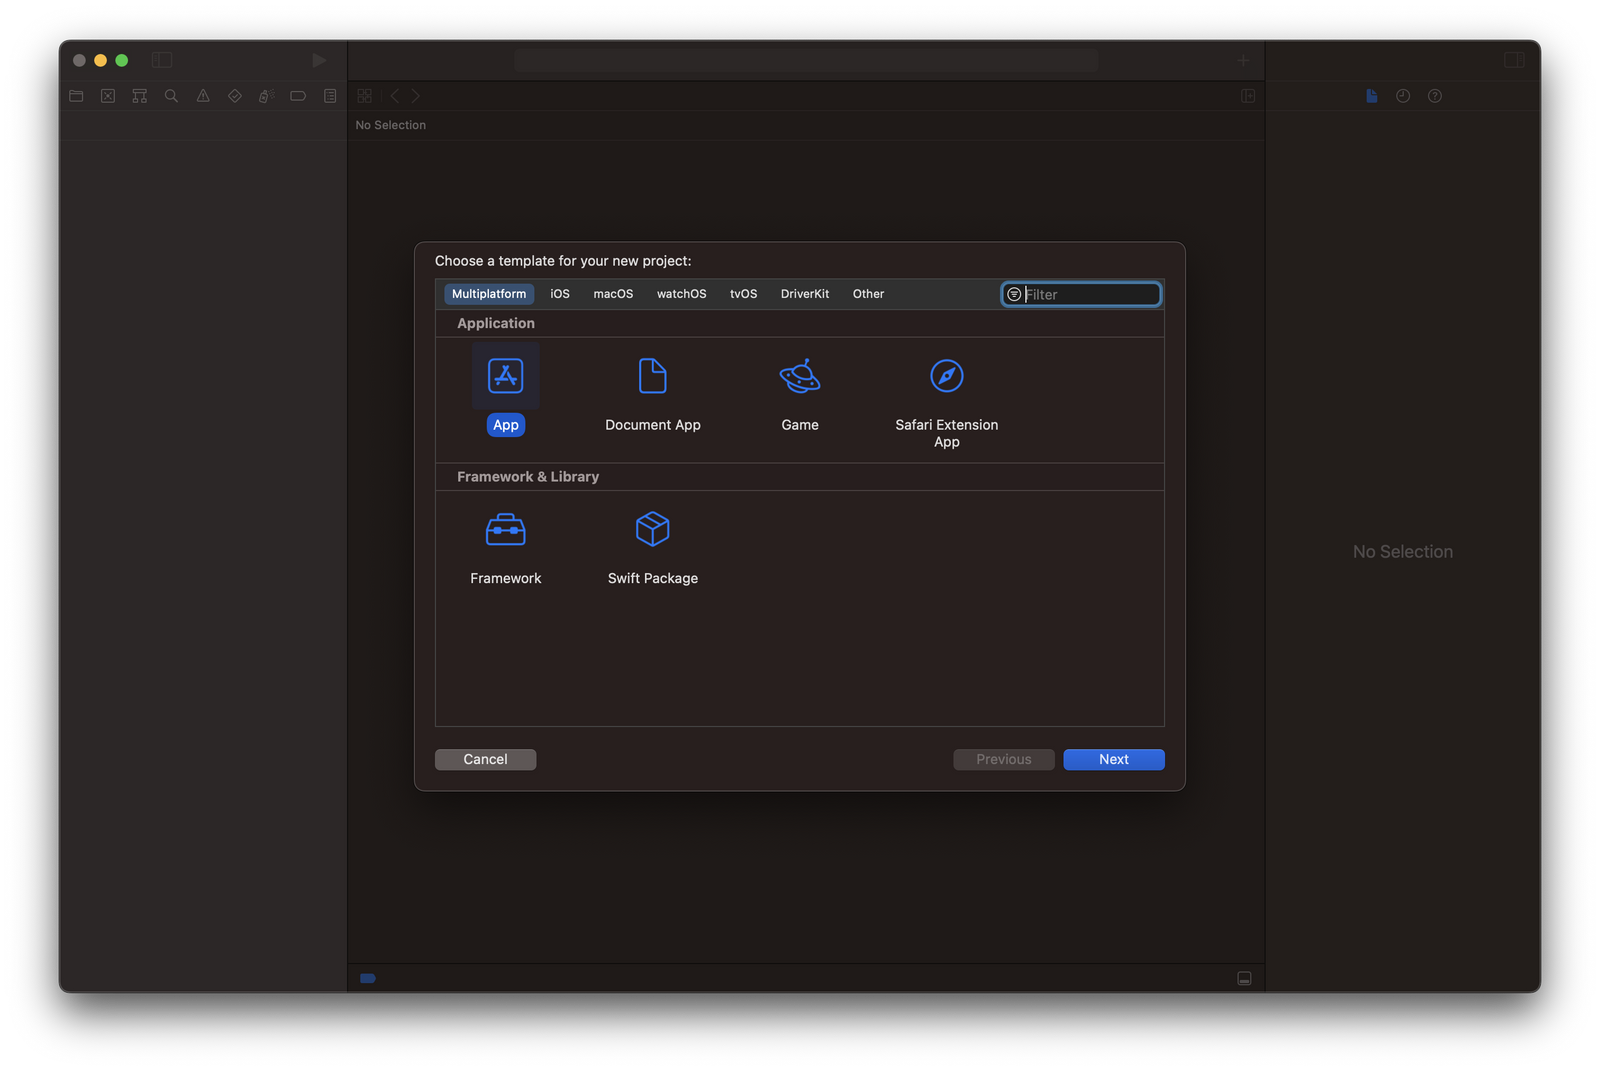Select the Game template
This screenshot has height=1071, width=1600.
pos(799,390)
